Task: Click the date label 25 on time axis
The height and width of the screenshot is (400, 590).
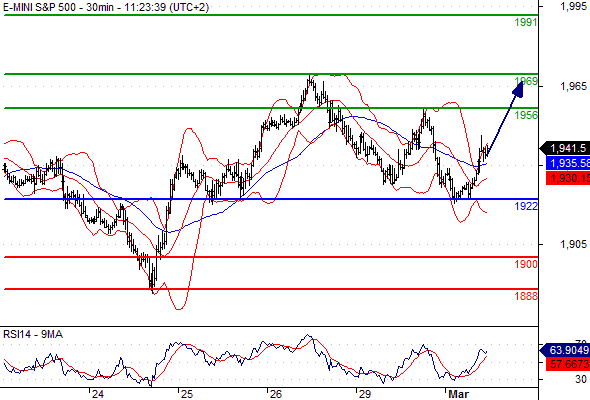Action: 187,394
